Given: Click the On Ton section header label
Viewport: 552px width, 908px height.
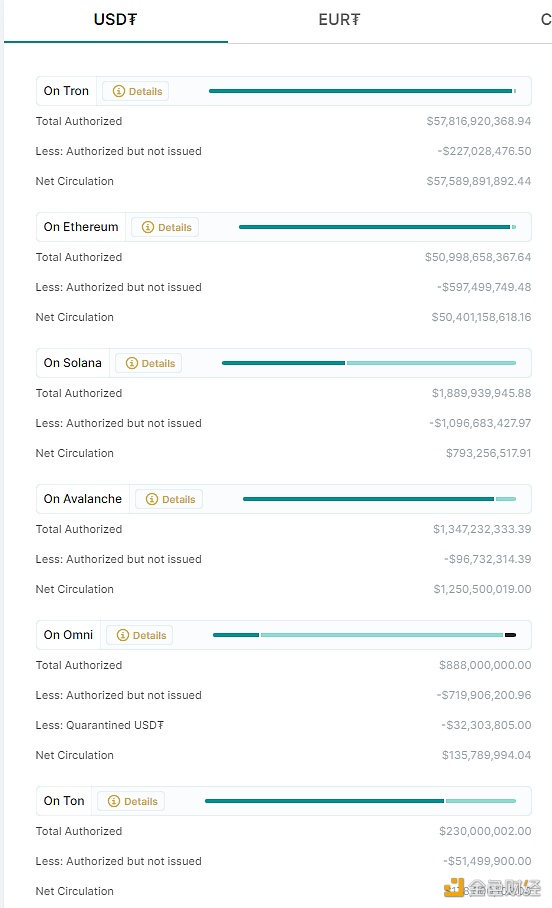Looking at the screenshot, I should pos(64,801).
